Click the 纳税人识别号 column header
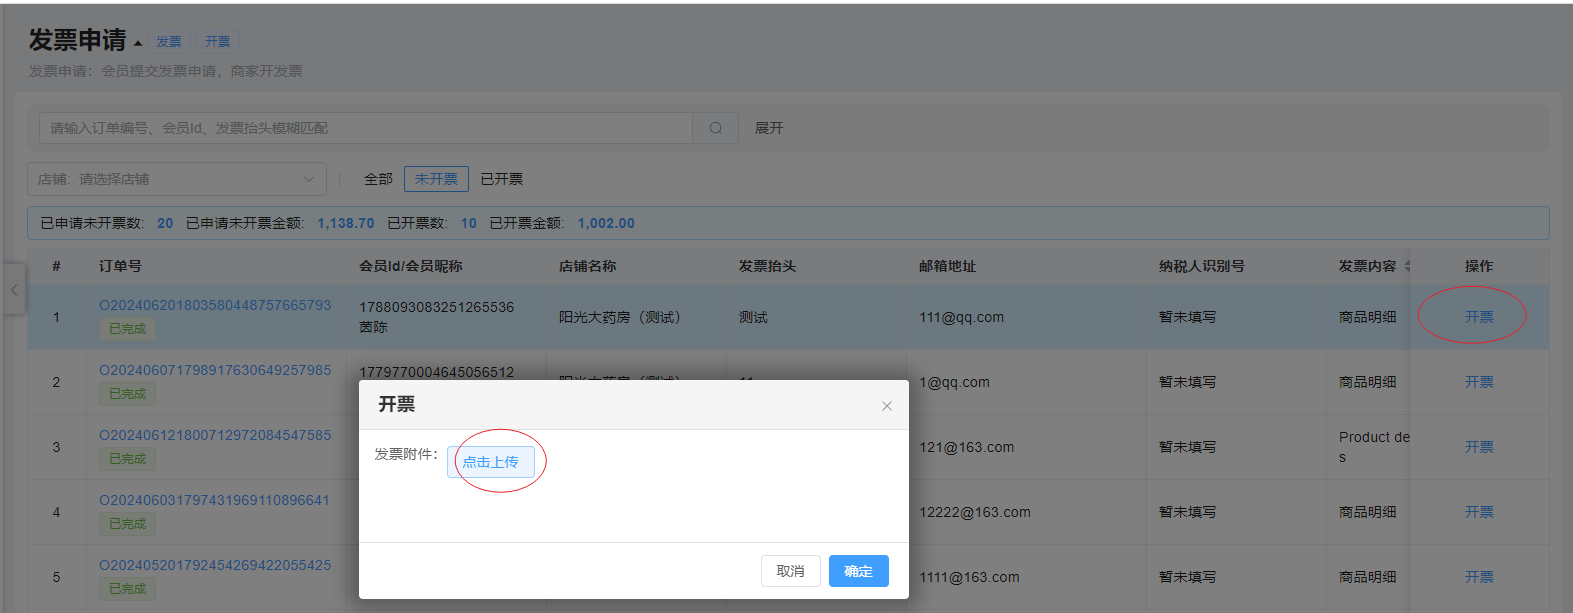 pos(1202,266)
